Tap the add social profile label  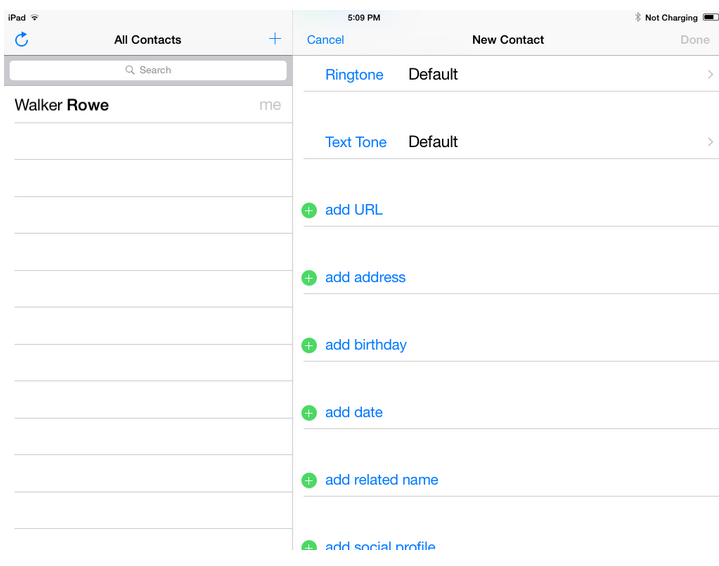[380, 545]
